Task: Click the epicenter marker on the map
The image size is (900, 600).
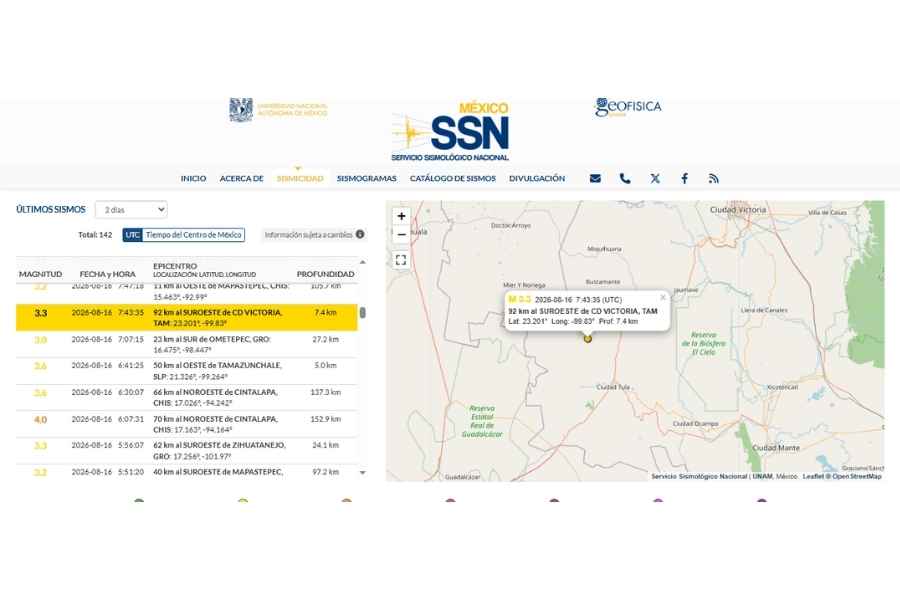Action: pos(588,339)
